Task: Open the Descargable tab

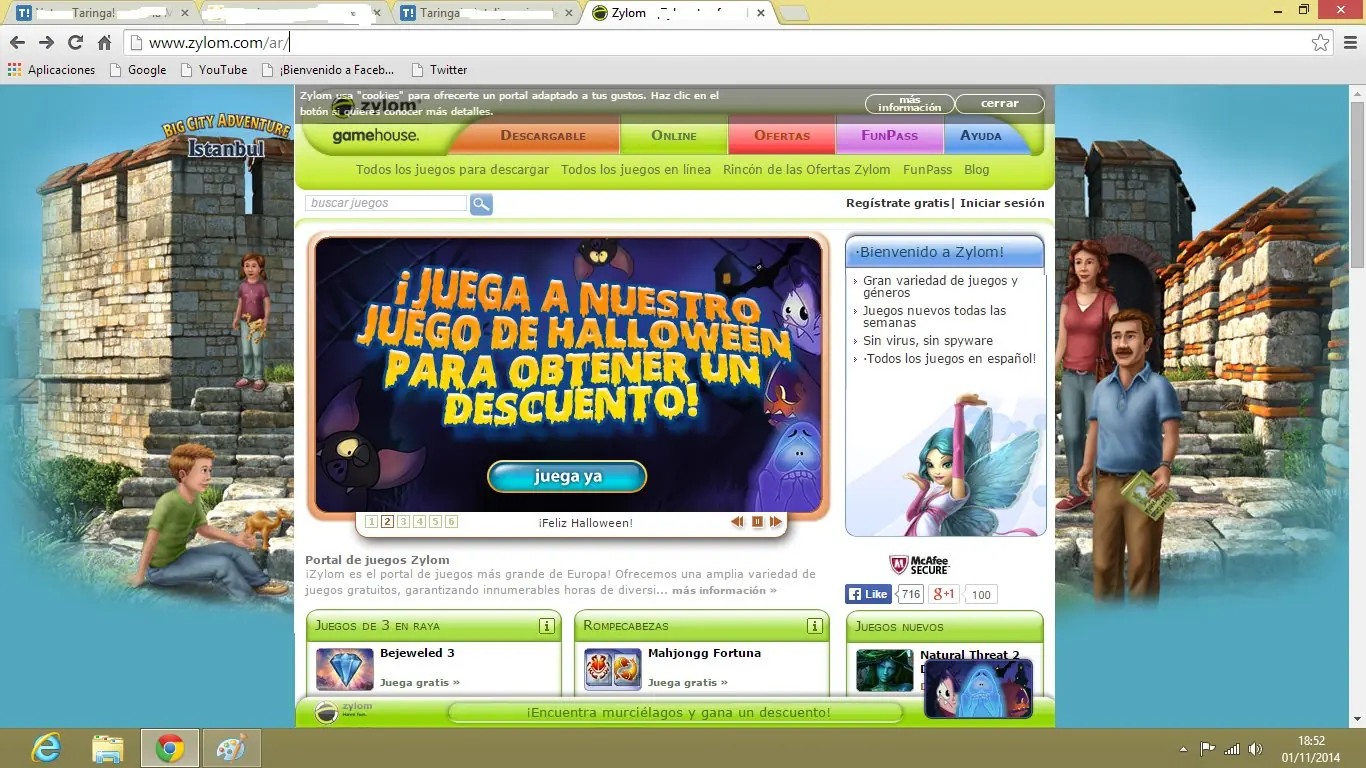Action: 543,136
